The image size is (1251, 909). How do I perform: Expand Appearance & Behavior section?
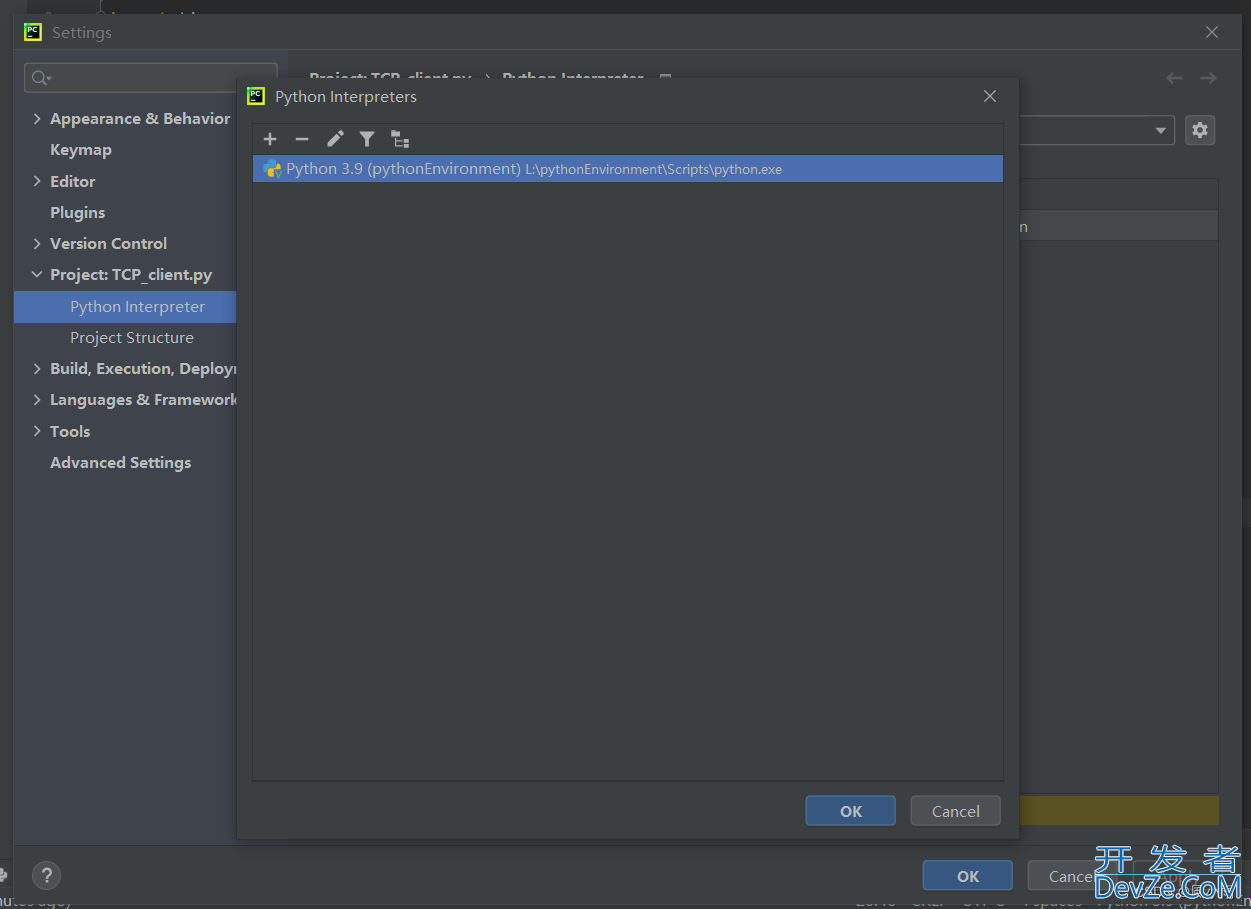click(x=37, y=118)
